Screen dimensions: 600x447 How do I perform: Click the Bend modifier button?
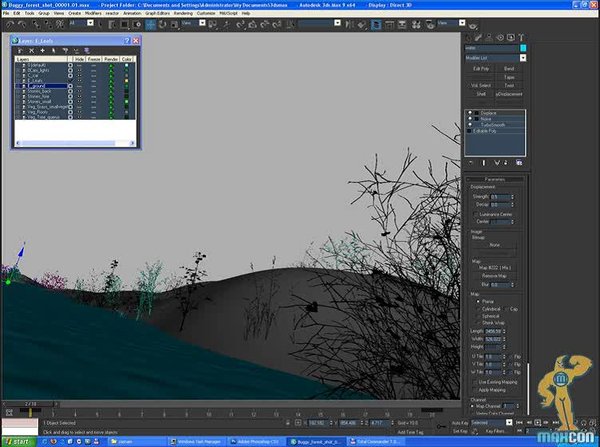click(509, 69)
